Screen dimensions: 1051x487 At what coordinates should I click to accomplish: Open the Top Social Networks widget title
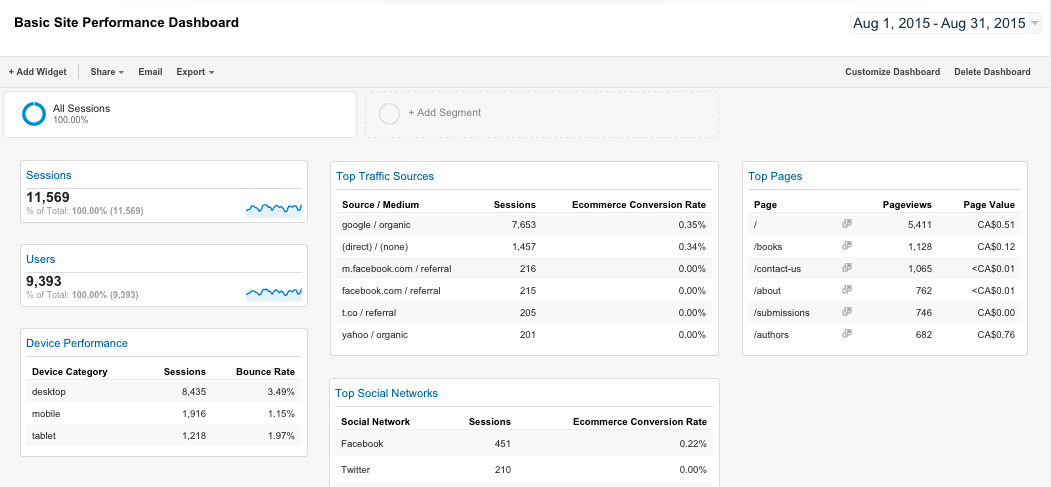[386, 393]
